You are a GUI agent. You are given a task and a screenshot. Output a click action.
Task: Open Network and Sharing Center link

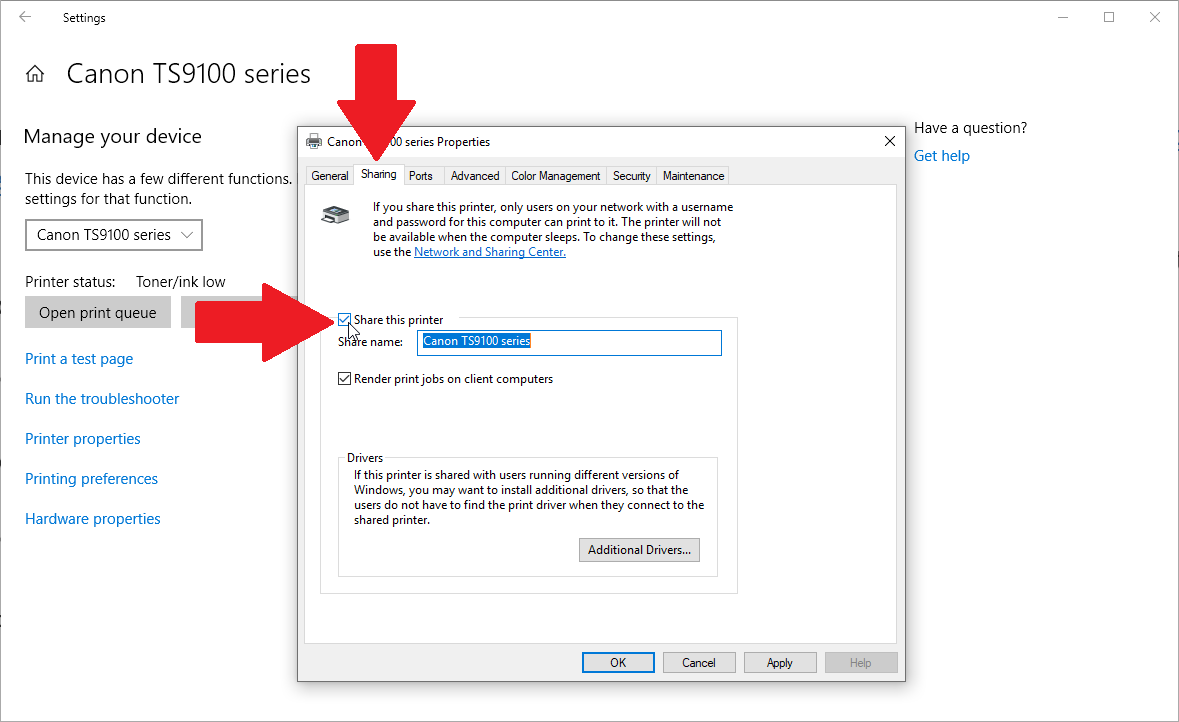(x=489, y=252)
